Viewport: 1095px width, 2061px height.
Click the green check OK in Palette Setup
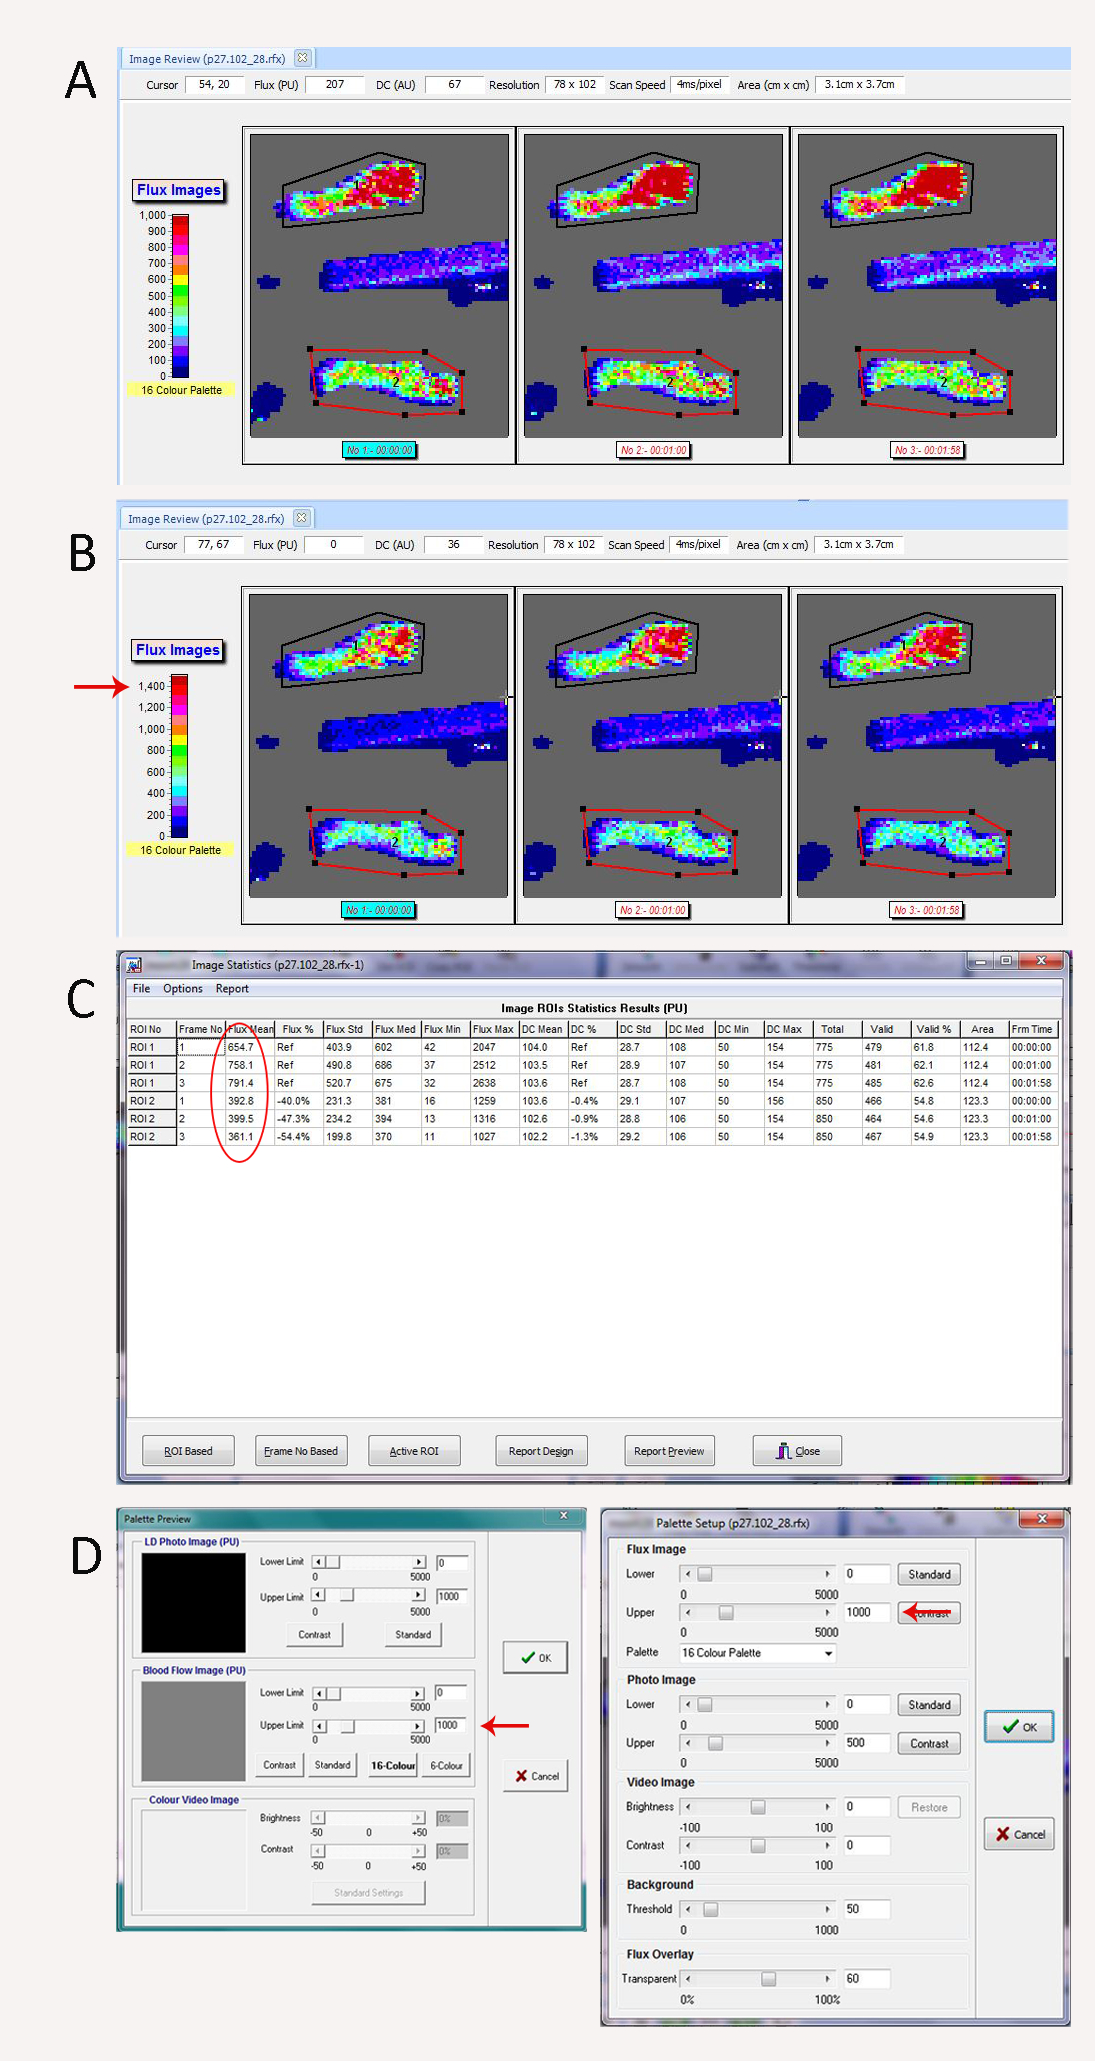(1019, 1727)
